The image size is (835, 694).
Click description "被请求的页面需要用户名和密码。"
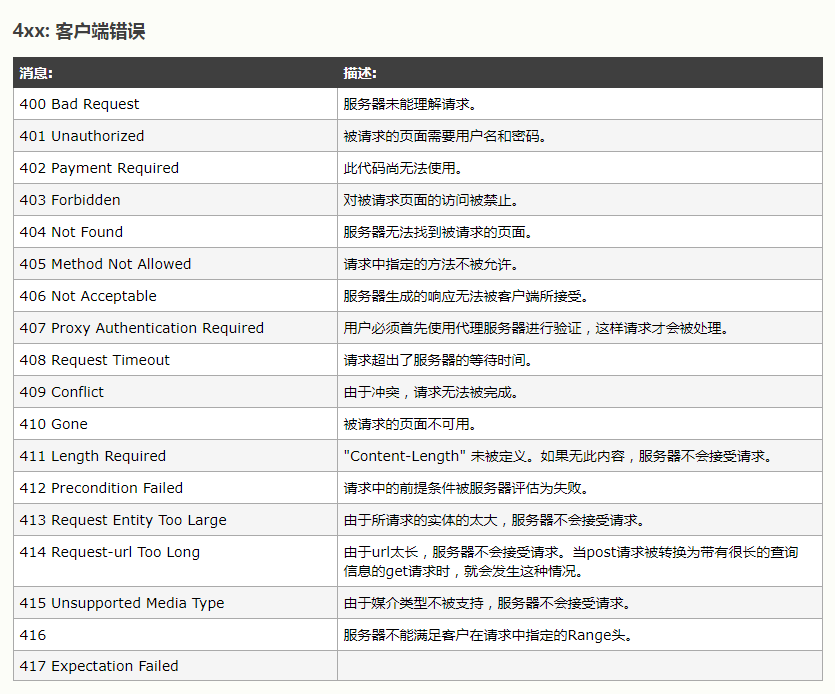(x=445, y=136)
